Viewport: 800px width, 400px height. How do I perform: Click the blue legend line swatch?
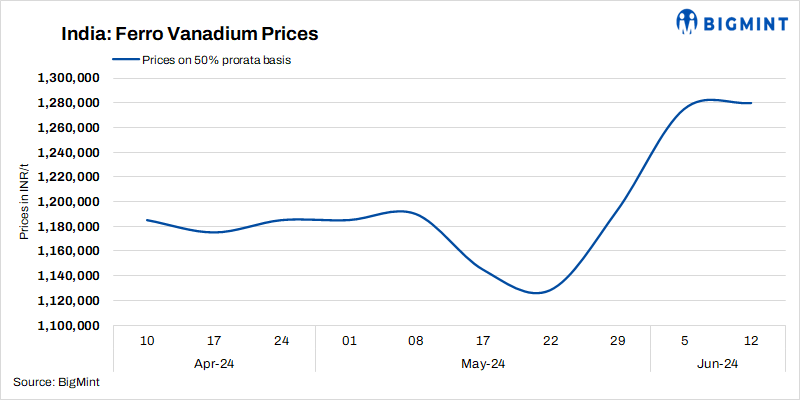[x=124, y=60]
